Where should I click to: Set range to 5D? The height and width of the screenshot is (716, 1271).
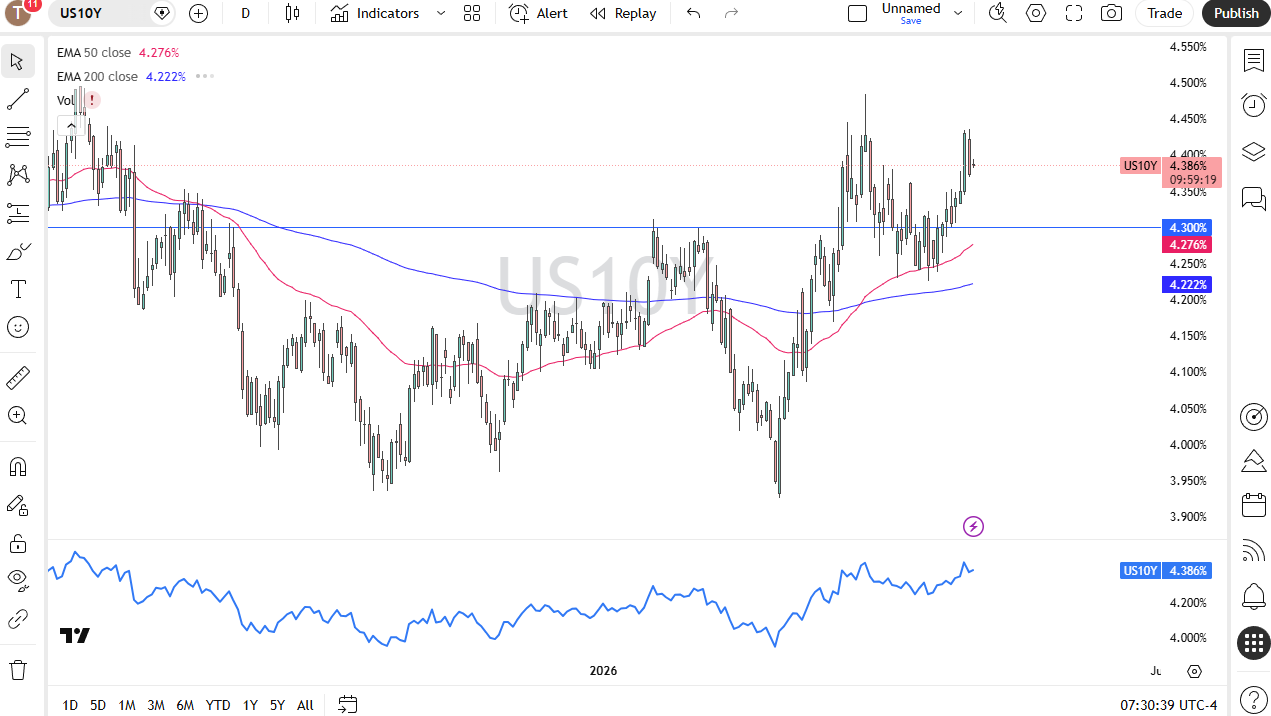point(97,705)
